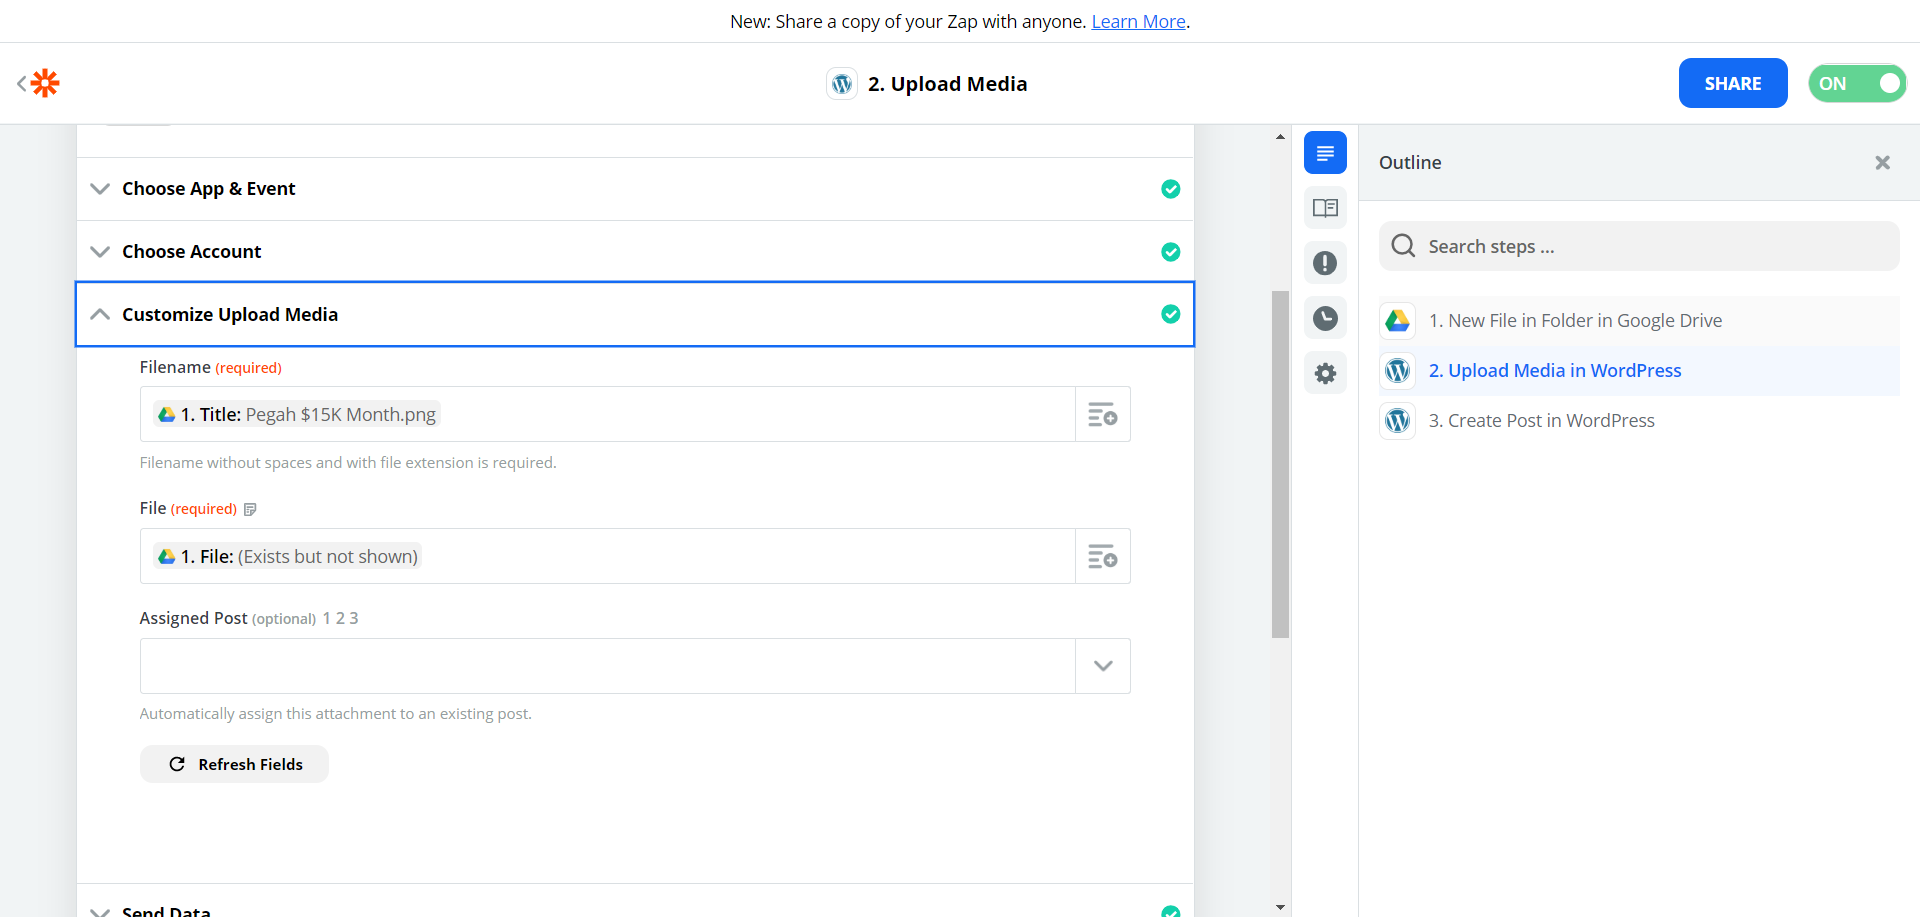Collapse the Customize Upload Media section
The width and height of the screenshot is (1920, 918).
point(635,314)
